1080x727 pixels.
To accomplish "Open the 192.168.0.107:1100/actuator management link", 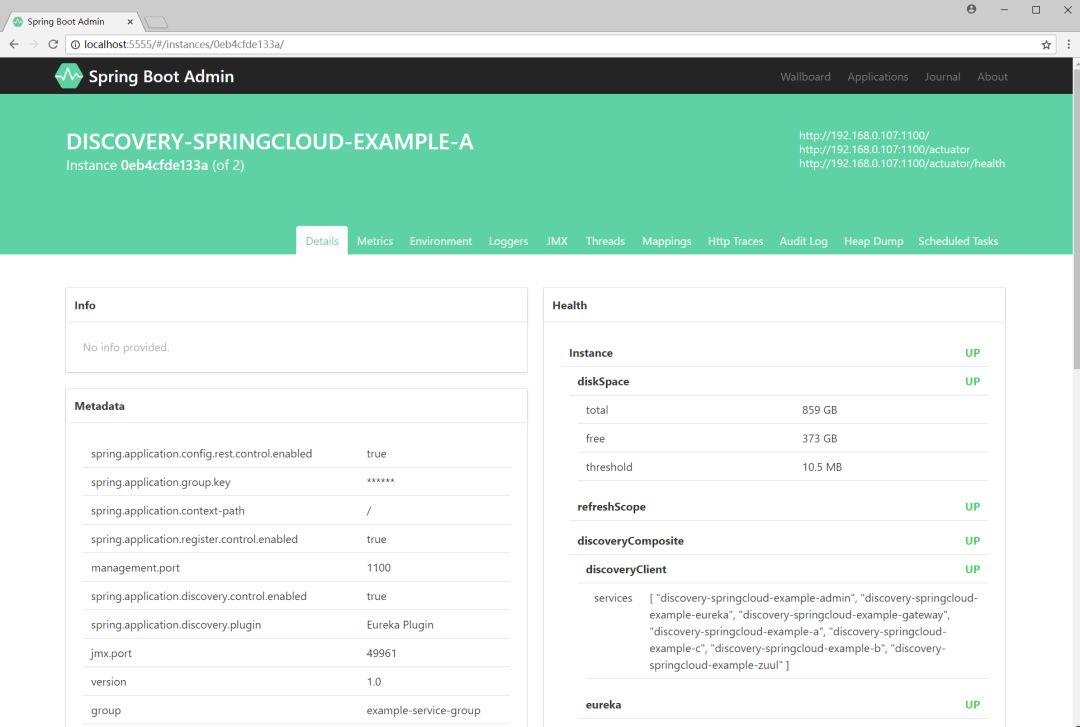I will click(884, 149).
